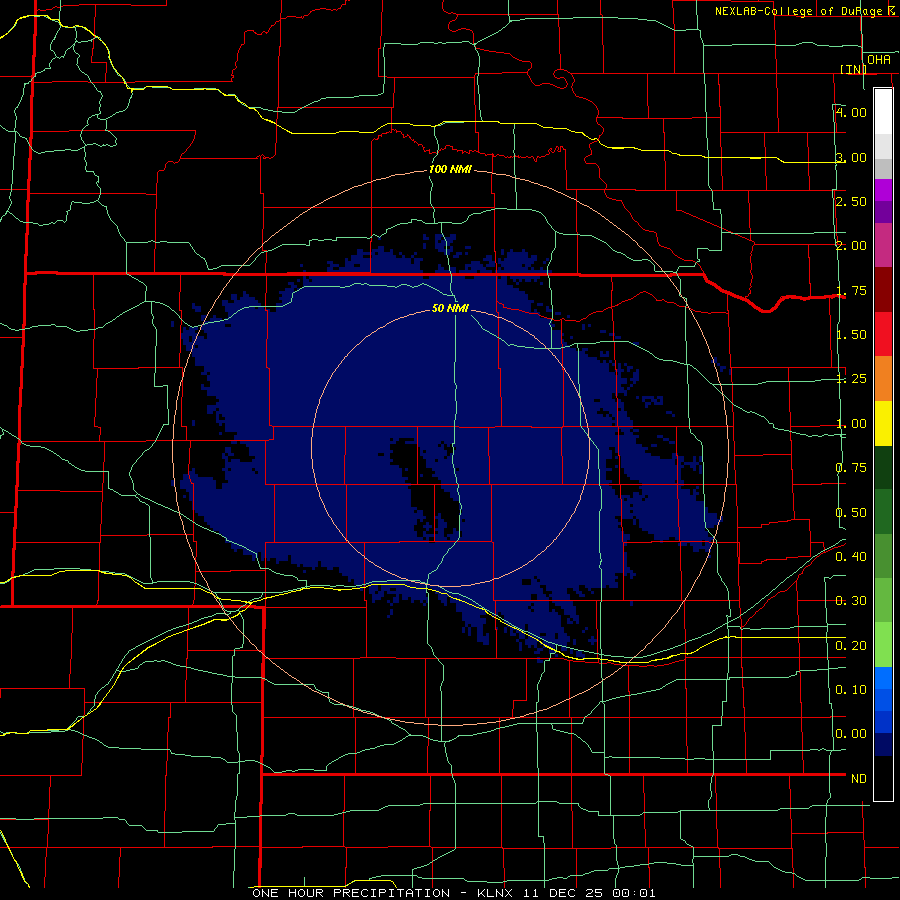Click the '1.75' legend value
900x900 pixels.
[x=851, y=290]
